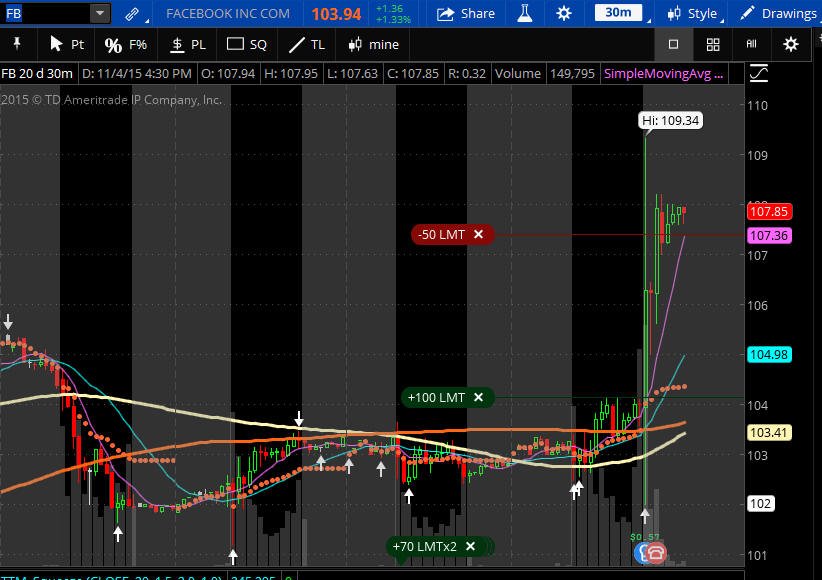The width and height of the screenshot is (822, 580).
Task: Open the flask studies icon
Action: tap(524, 14)
